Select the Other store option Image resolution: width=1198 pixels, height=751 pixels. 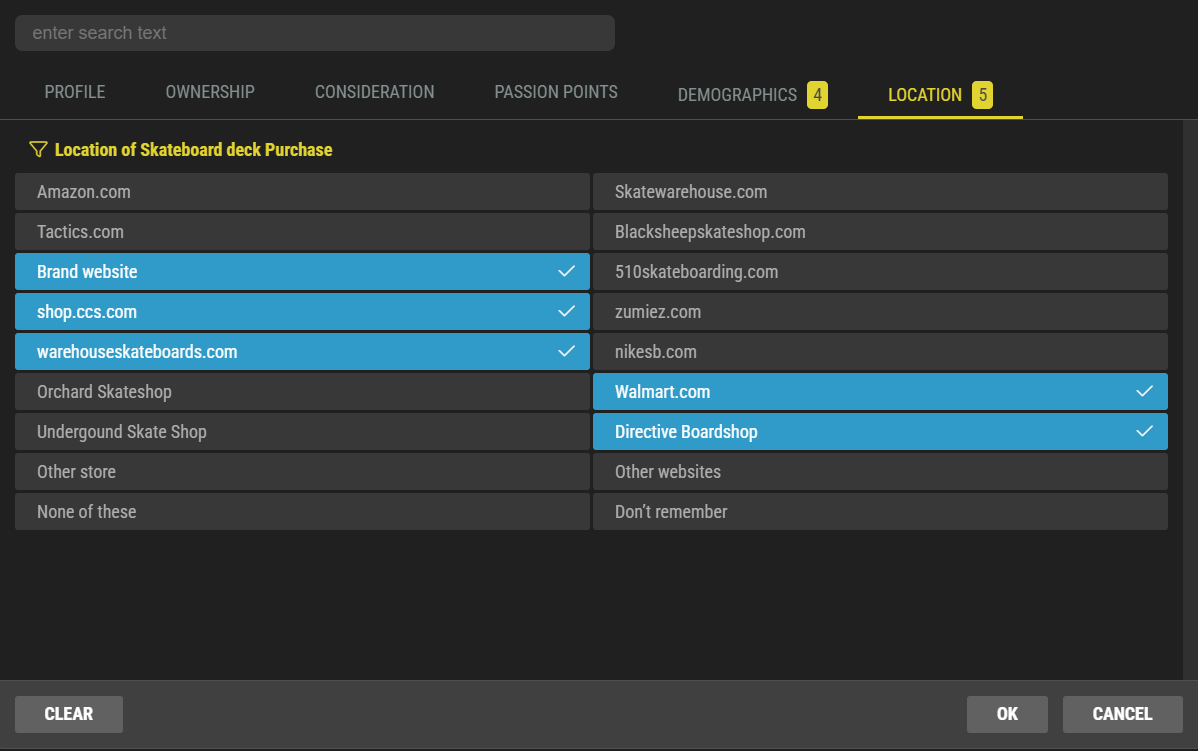point(303,471)
